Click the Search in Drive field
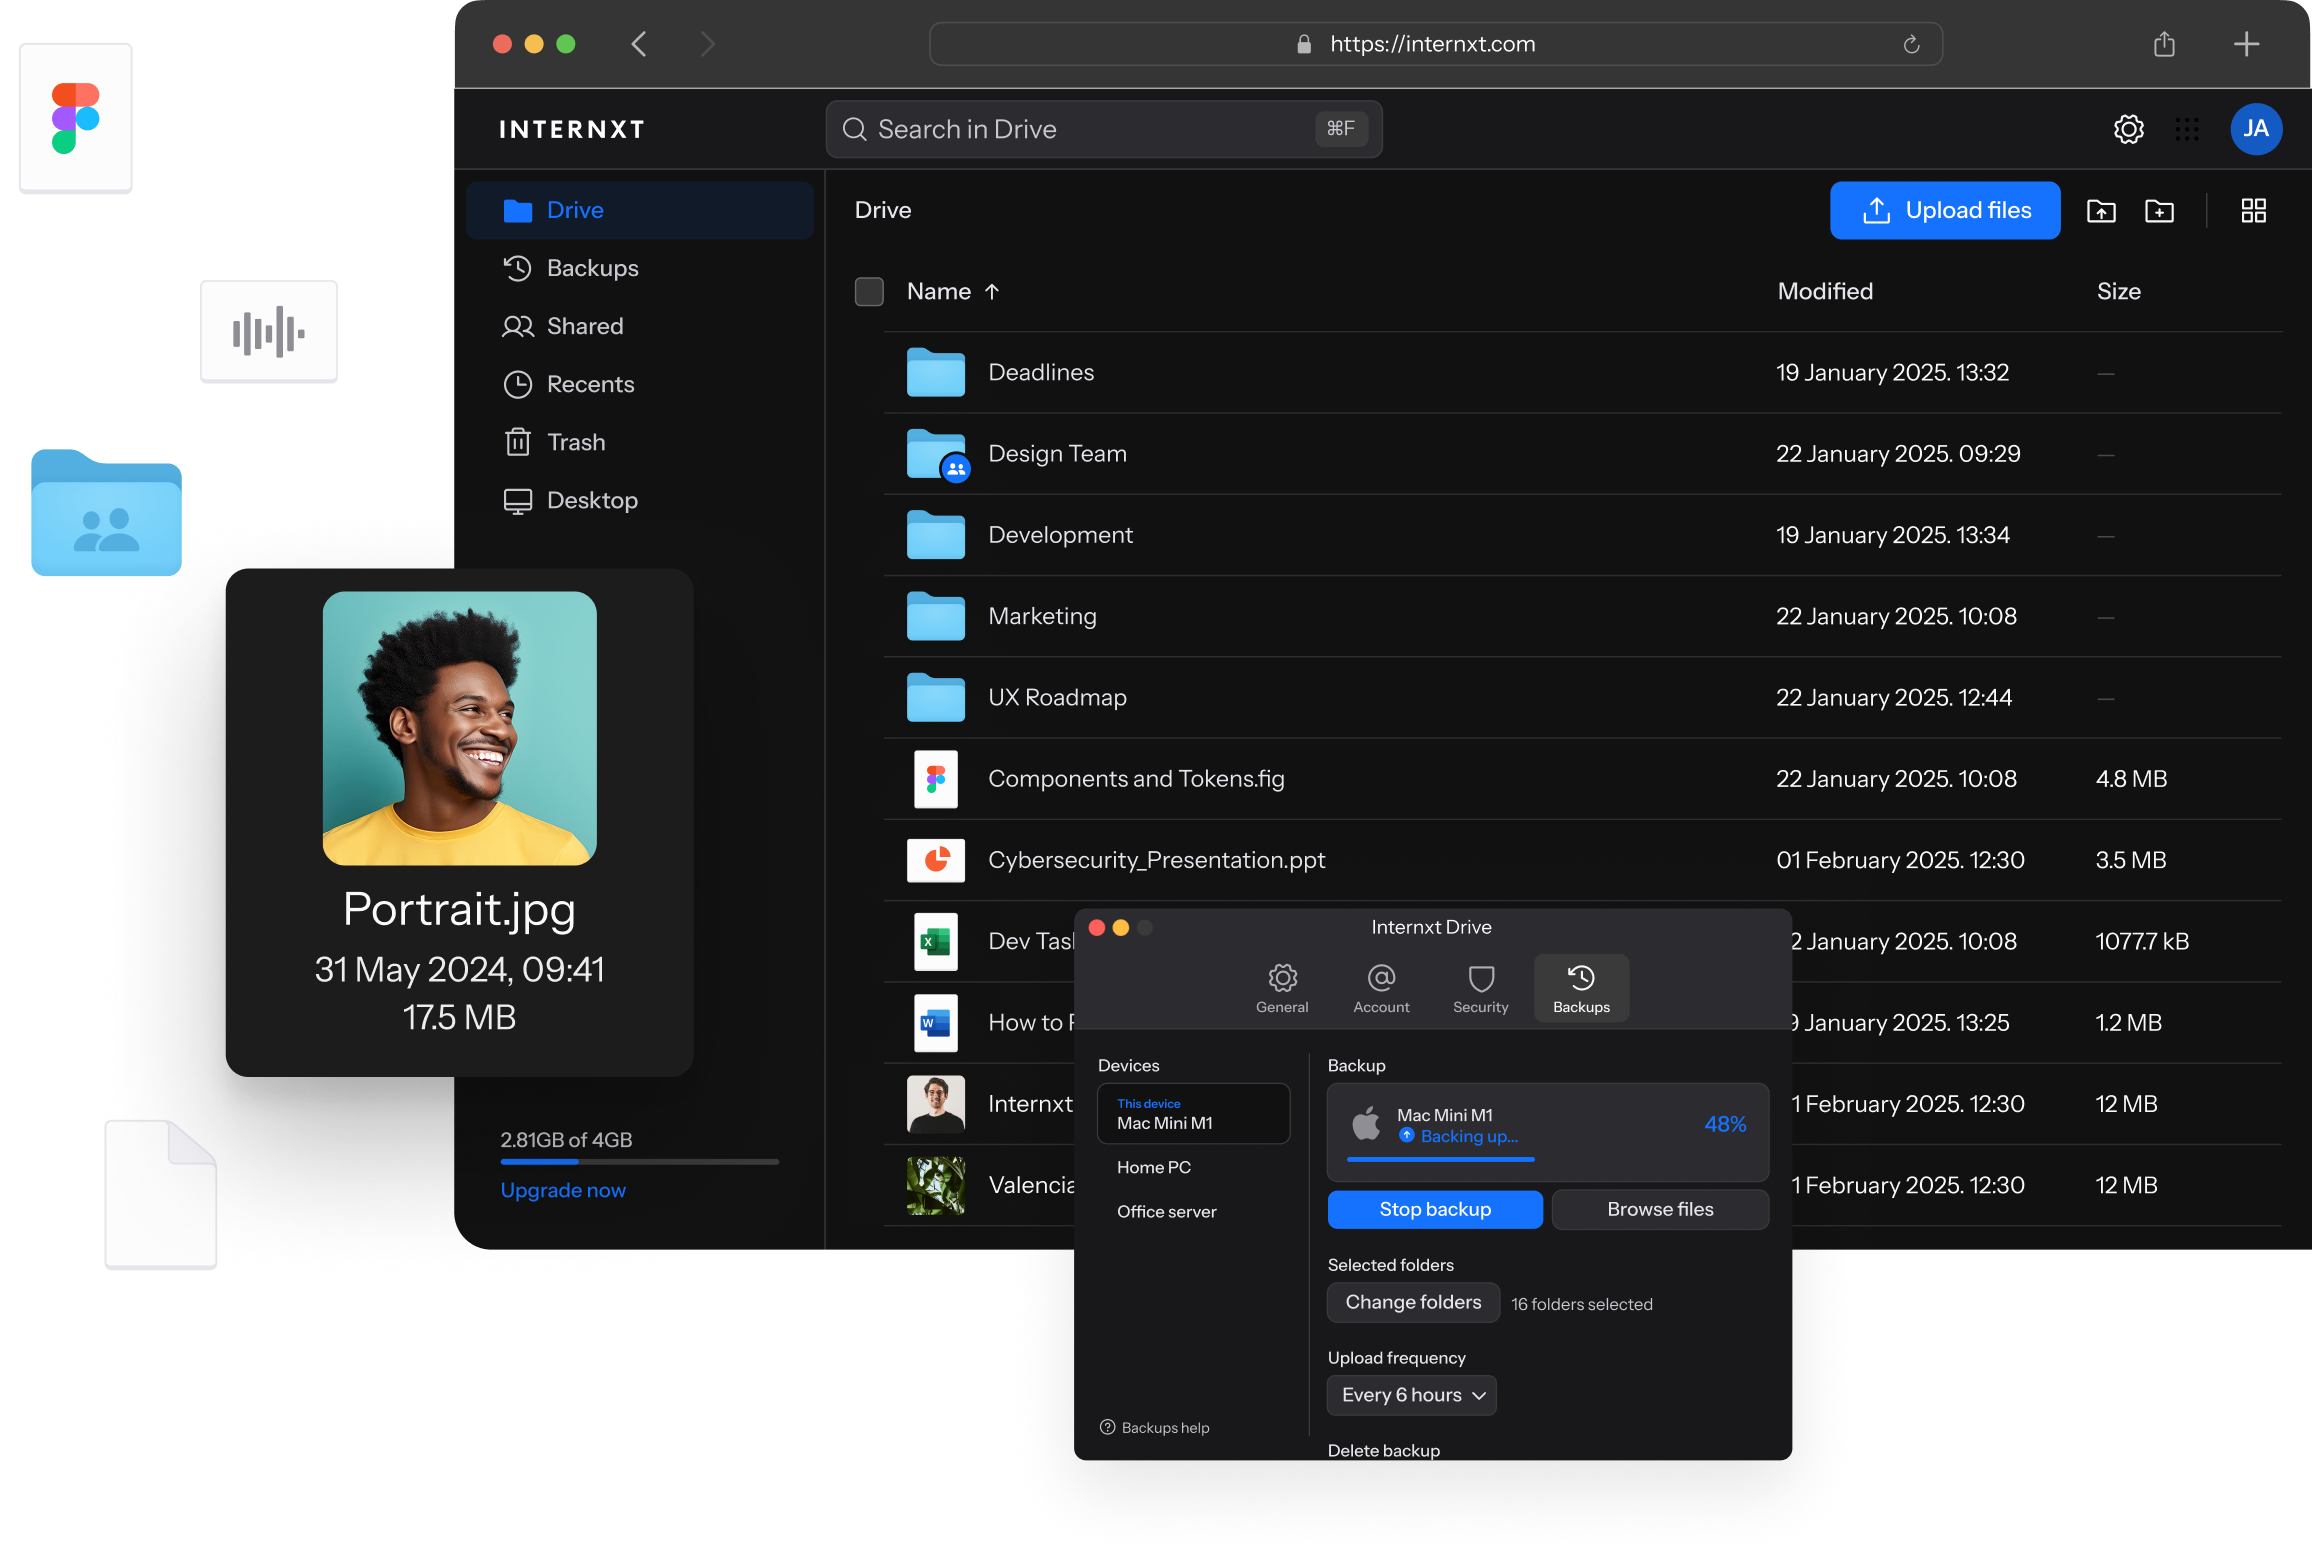Viewport: 2312px width, 1566px height. [1104, 129]
